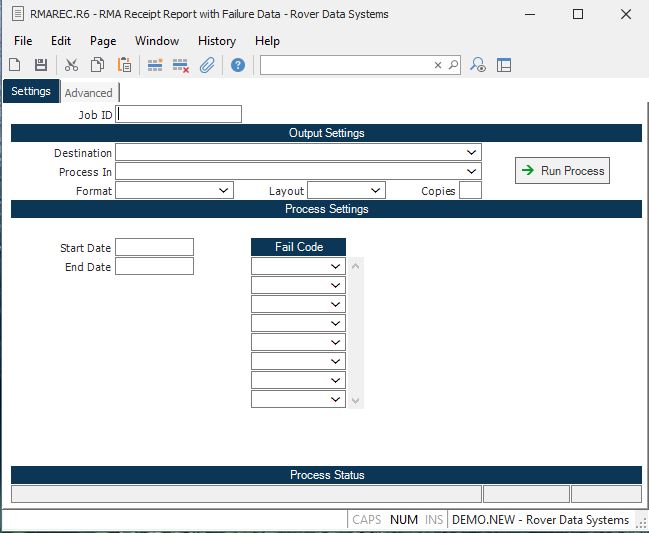649x533 pixels.
Task: Click the Paste clipboard icon
Action: click(125, 65)
